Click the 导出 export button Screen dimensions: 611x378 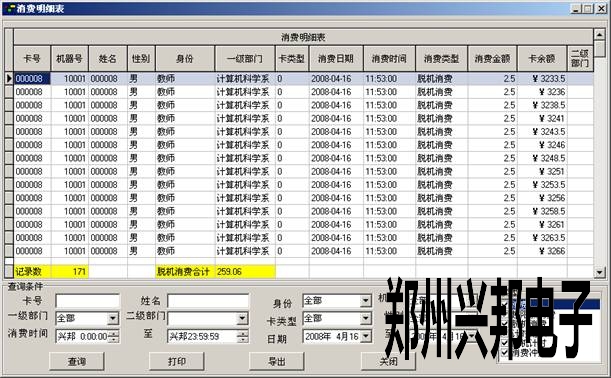pos(277,362)
